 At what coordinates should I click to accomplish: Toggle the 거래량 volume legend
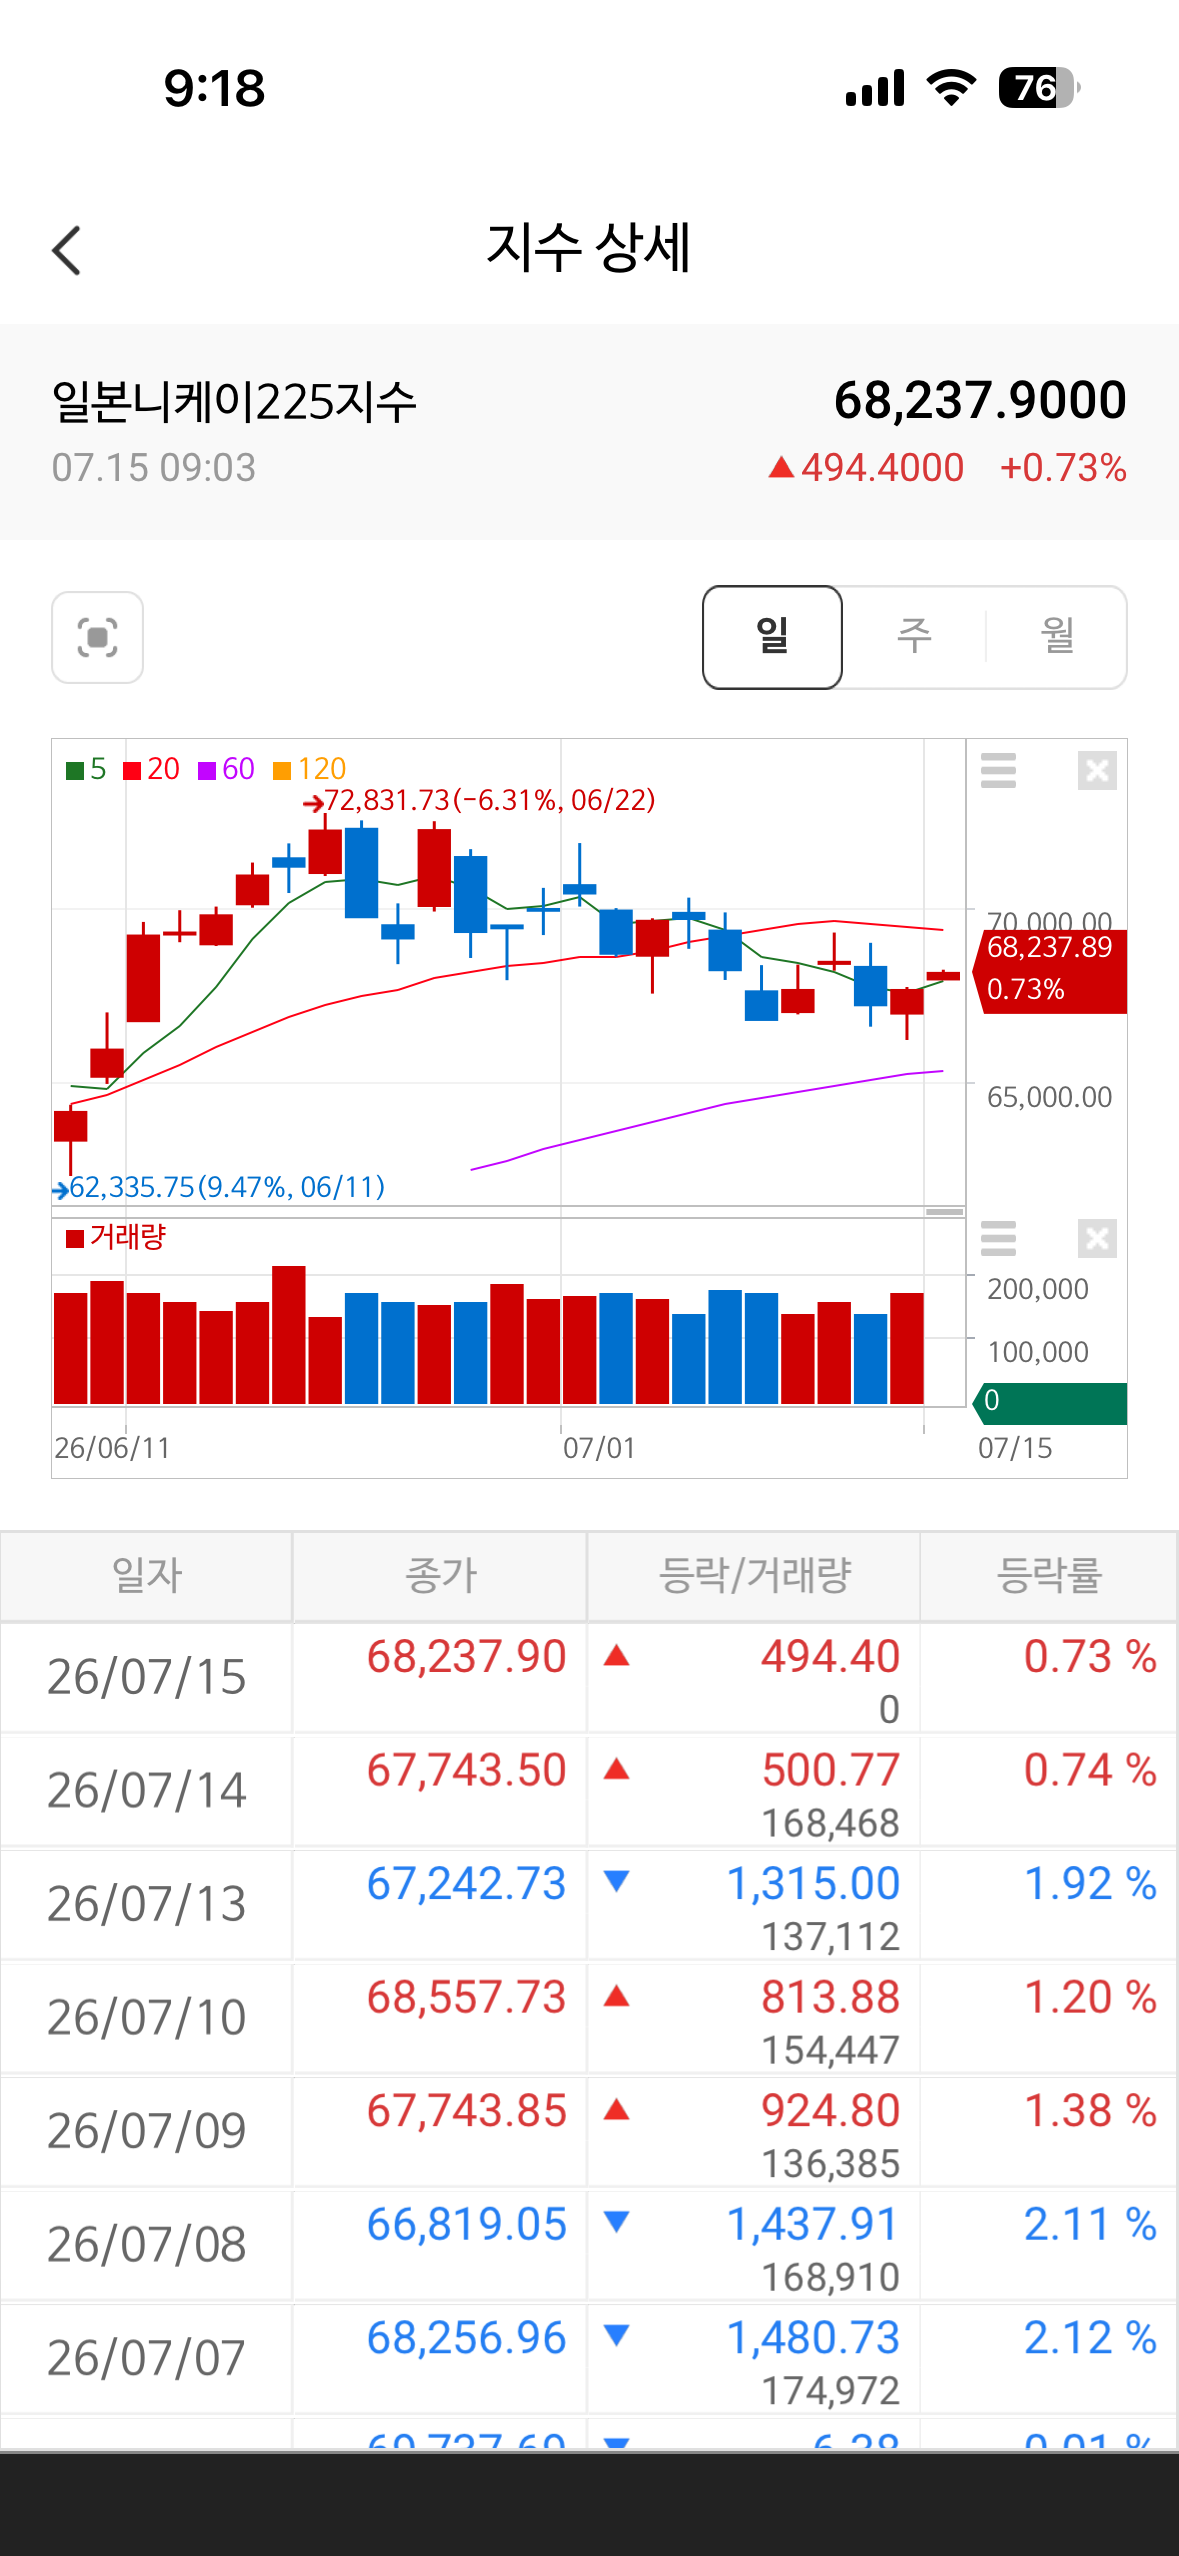(x=115, y=1238)
